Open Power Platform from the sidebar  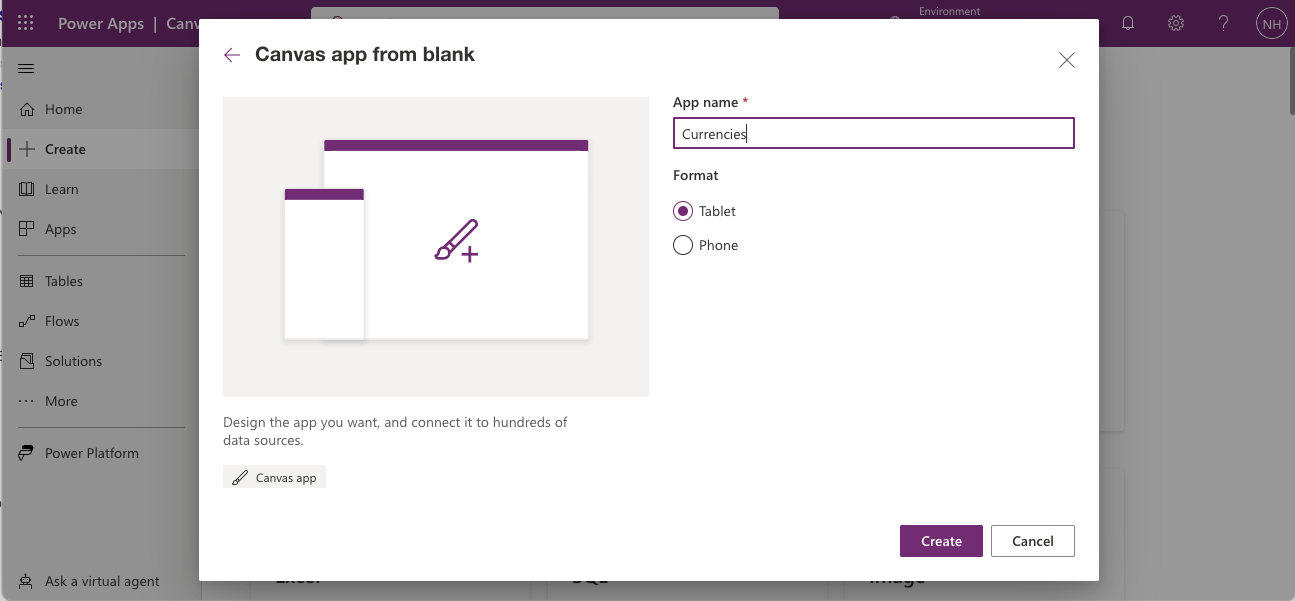coord(91,453)
